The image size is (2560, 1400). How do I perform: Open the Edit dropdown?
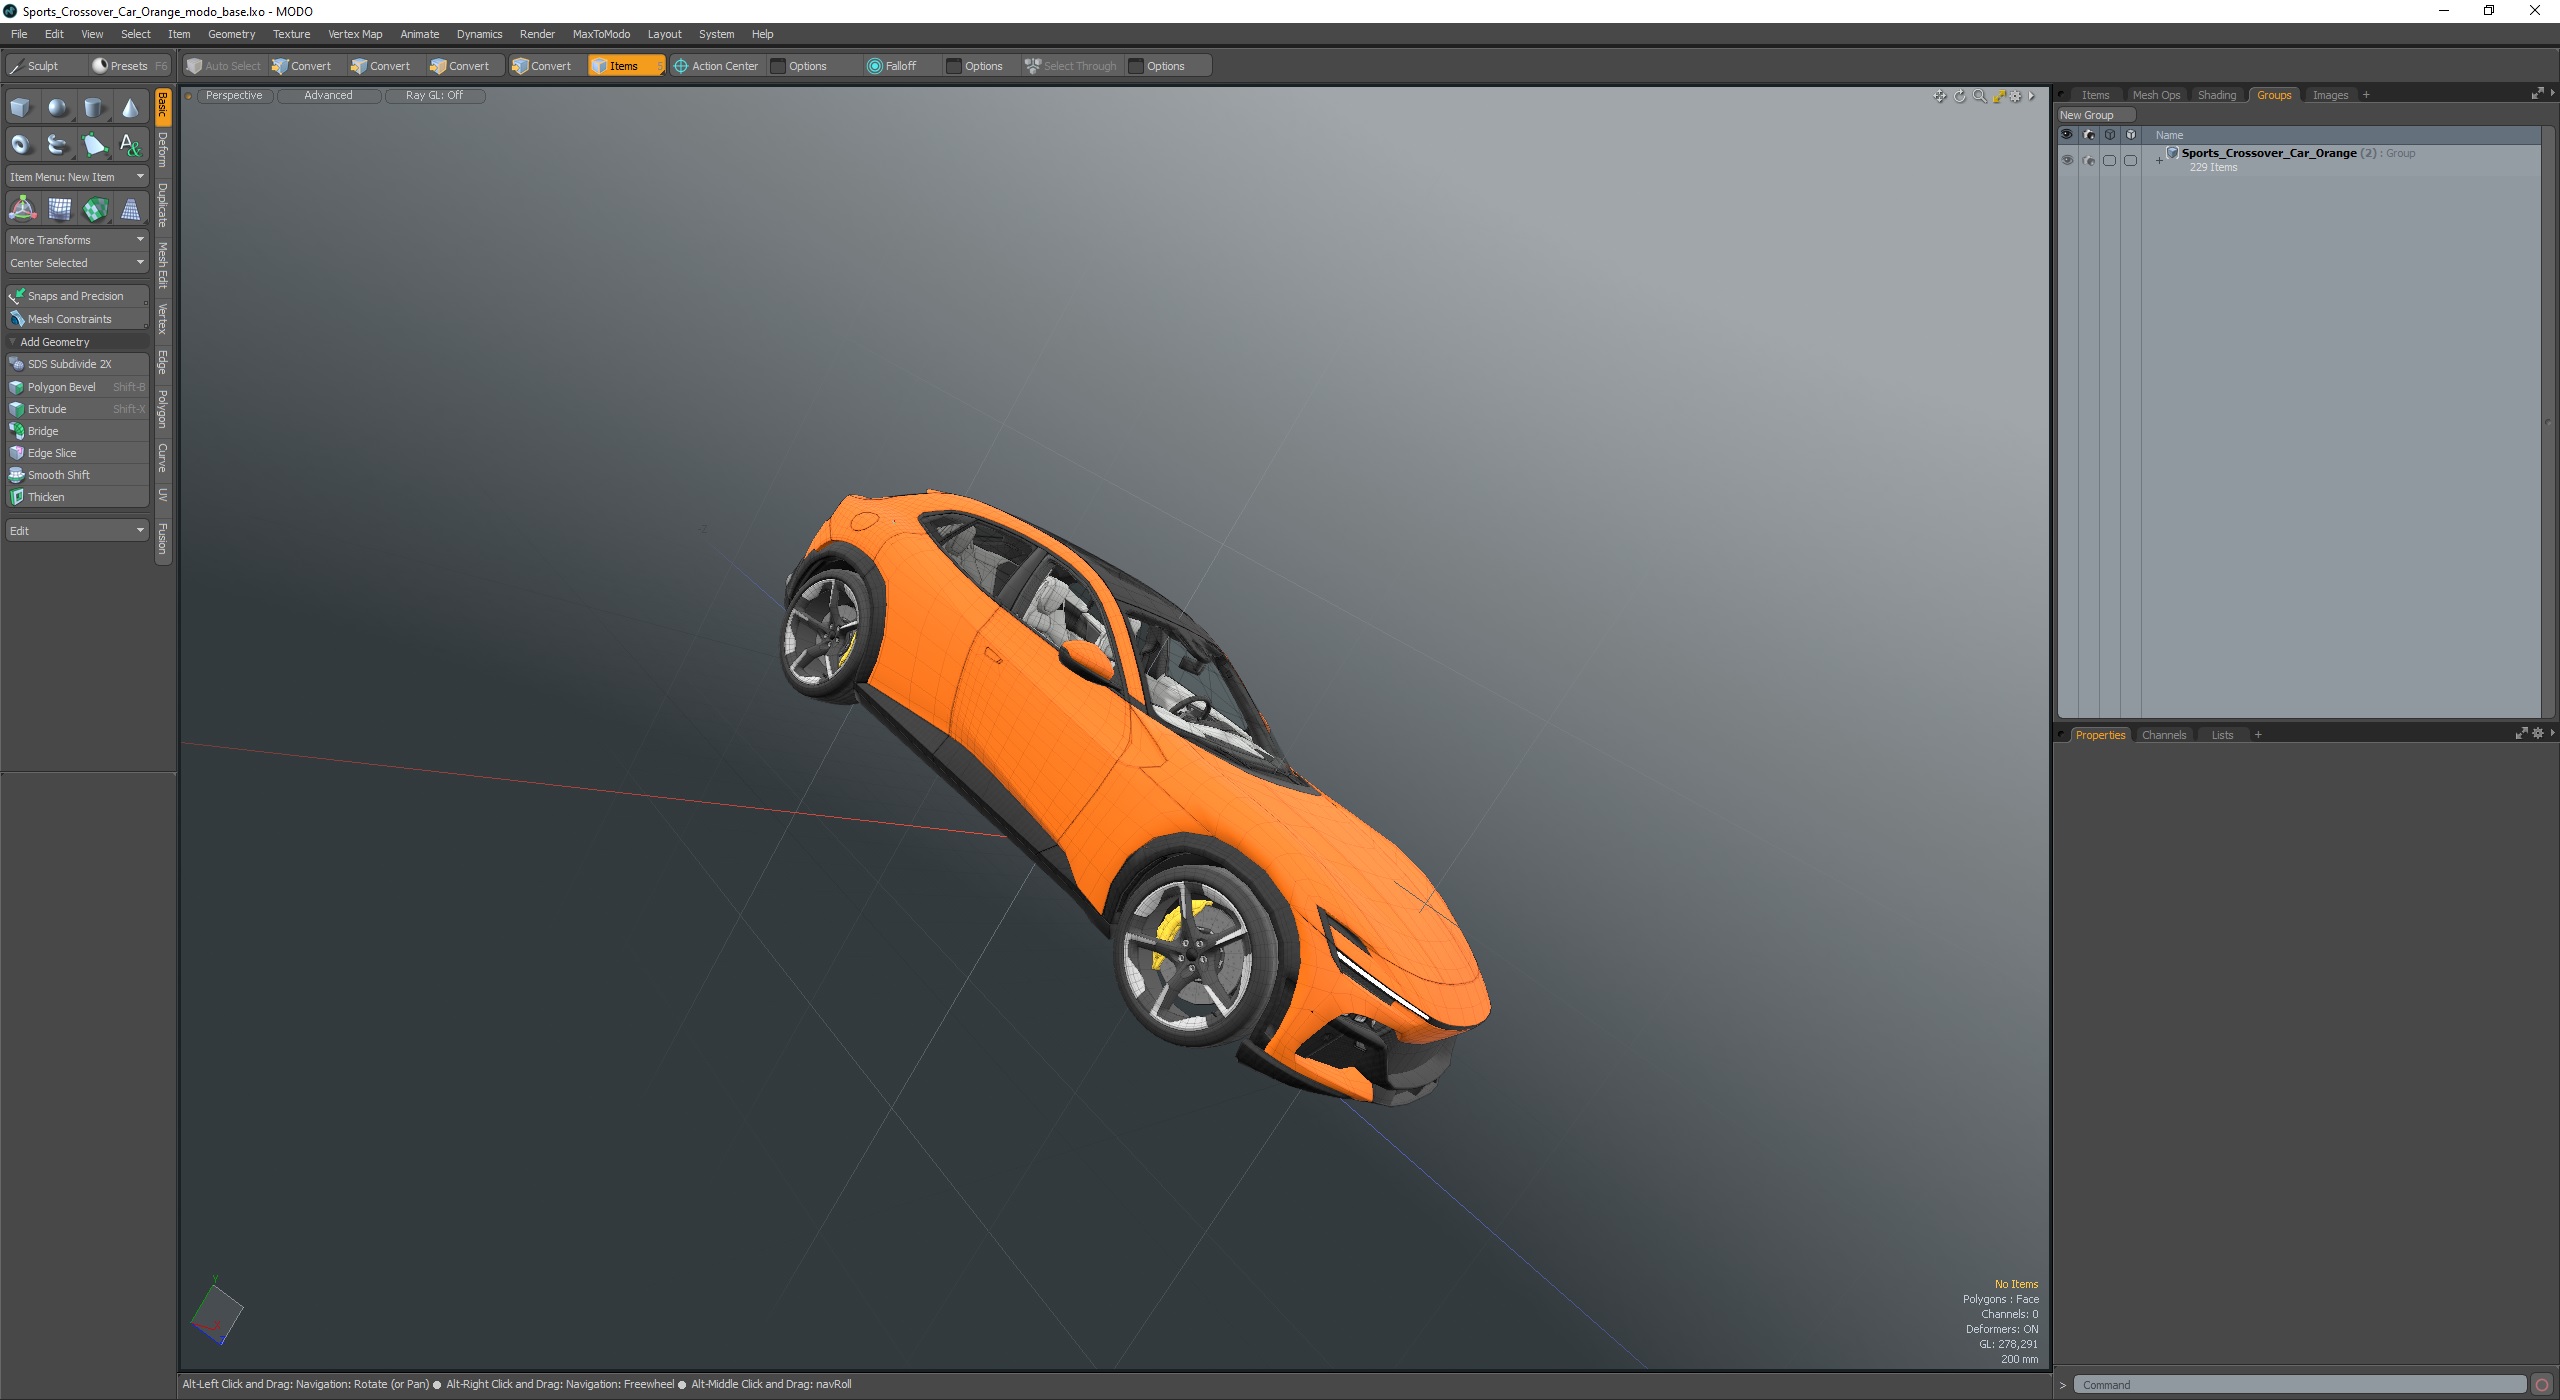[x=77, y=531]
